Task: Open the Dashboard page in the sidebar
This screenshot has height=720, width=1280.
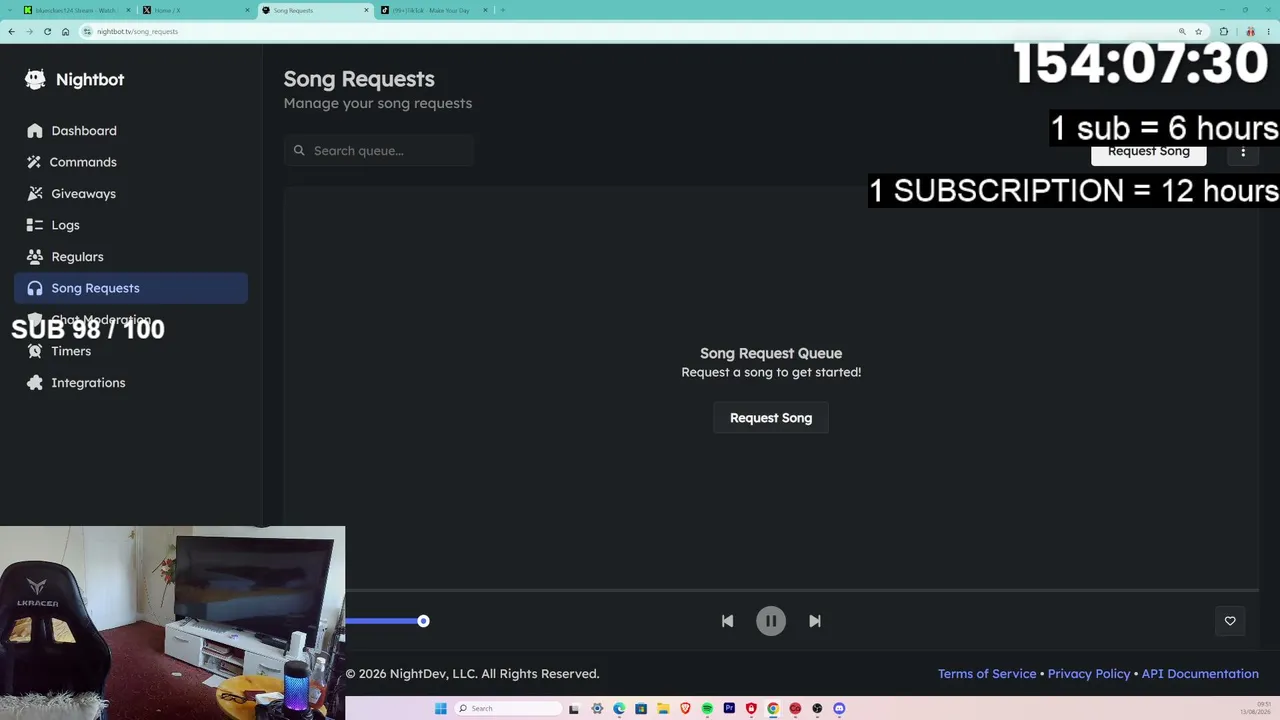Action: [131, 131]
